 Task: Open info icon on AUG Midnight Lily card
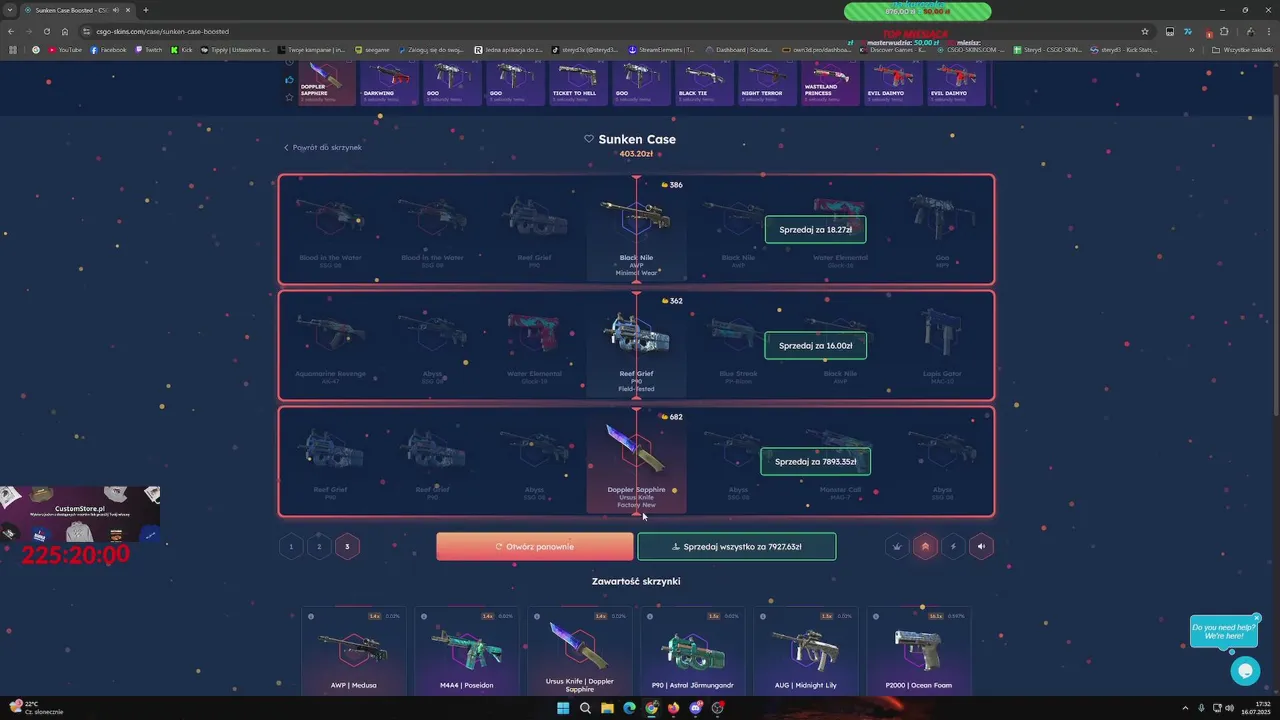(763, 616)
